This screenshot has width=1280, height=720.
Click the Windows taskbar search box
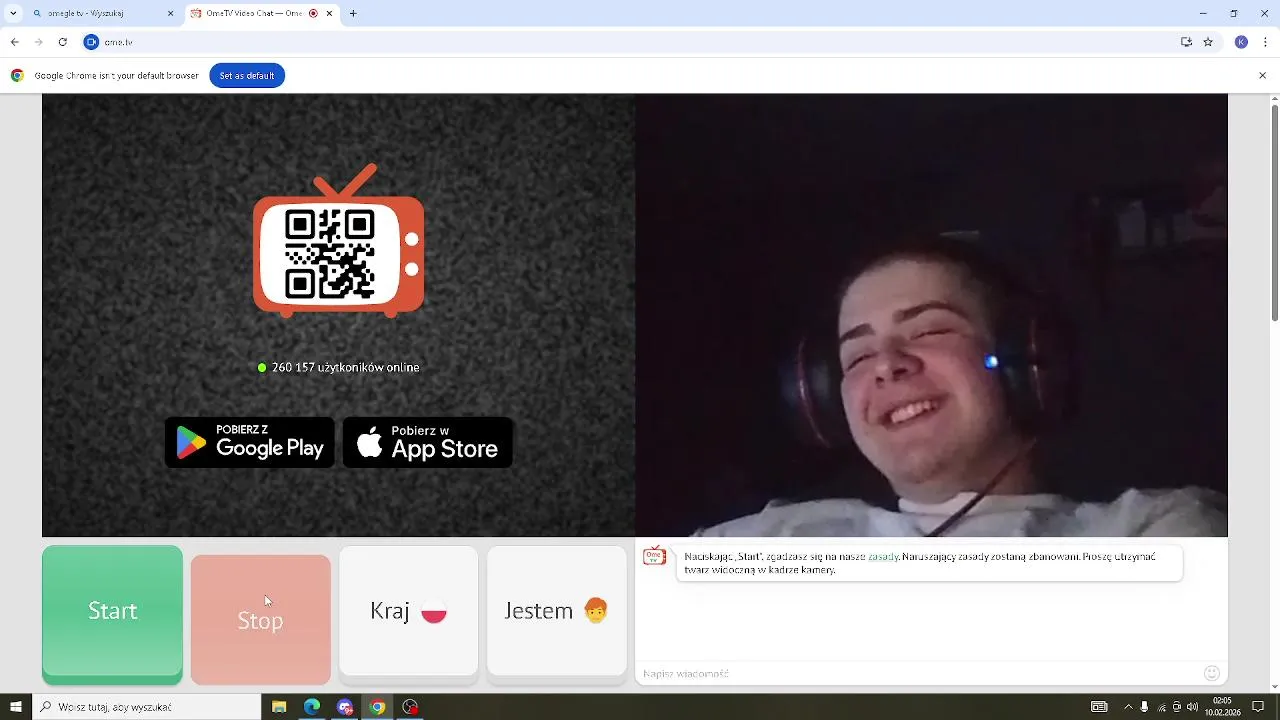(x=146, y=707)
